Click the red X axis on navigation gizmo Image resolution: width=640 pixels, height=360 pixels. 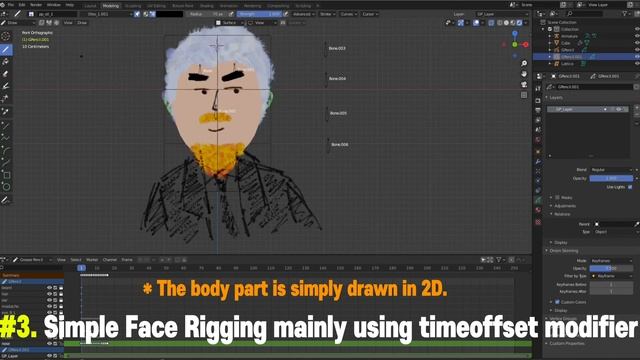pyautogui.click(x=526, y=44)
